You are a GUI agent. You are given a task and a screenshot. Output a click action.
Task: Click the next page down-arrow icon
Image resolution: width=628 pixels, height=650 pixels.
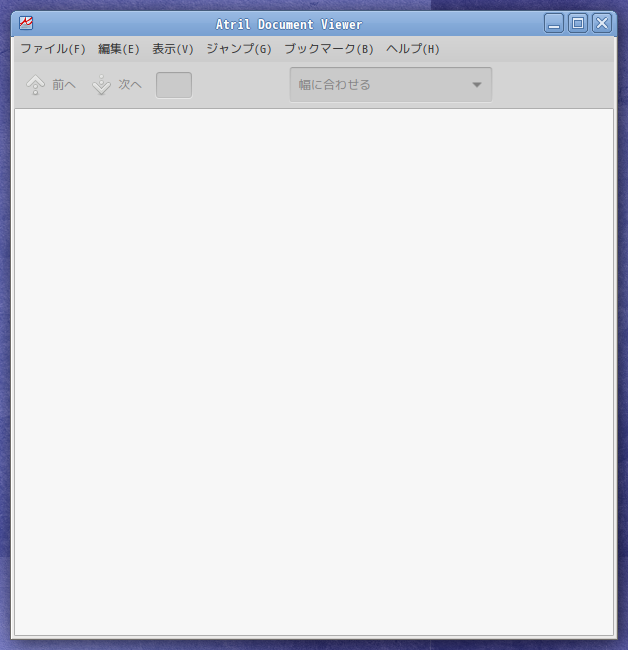click(x=102, y=85)
